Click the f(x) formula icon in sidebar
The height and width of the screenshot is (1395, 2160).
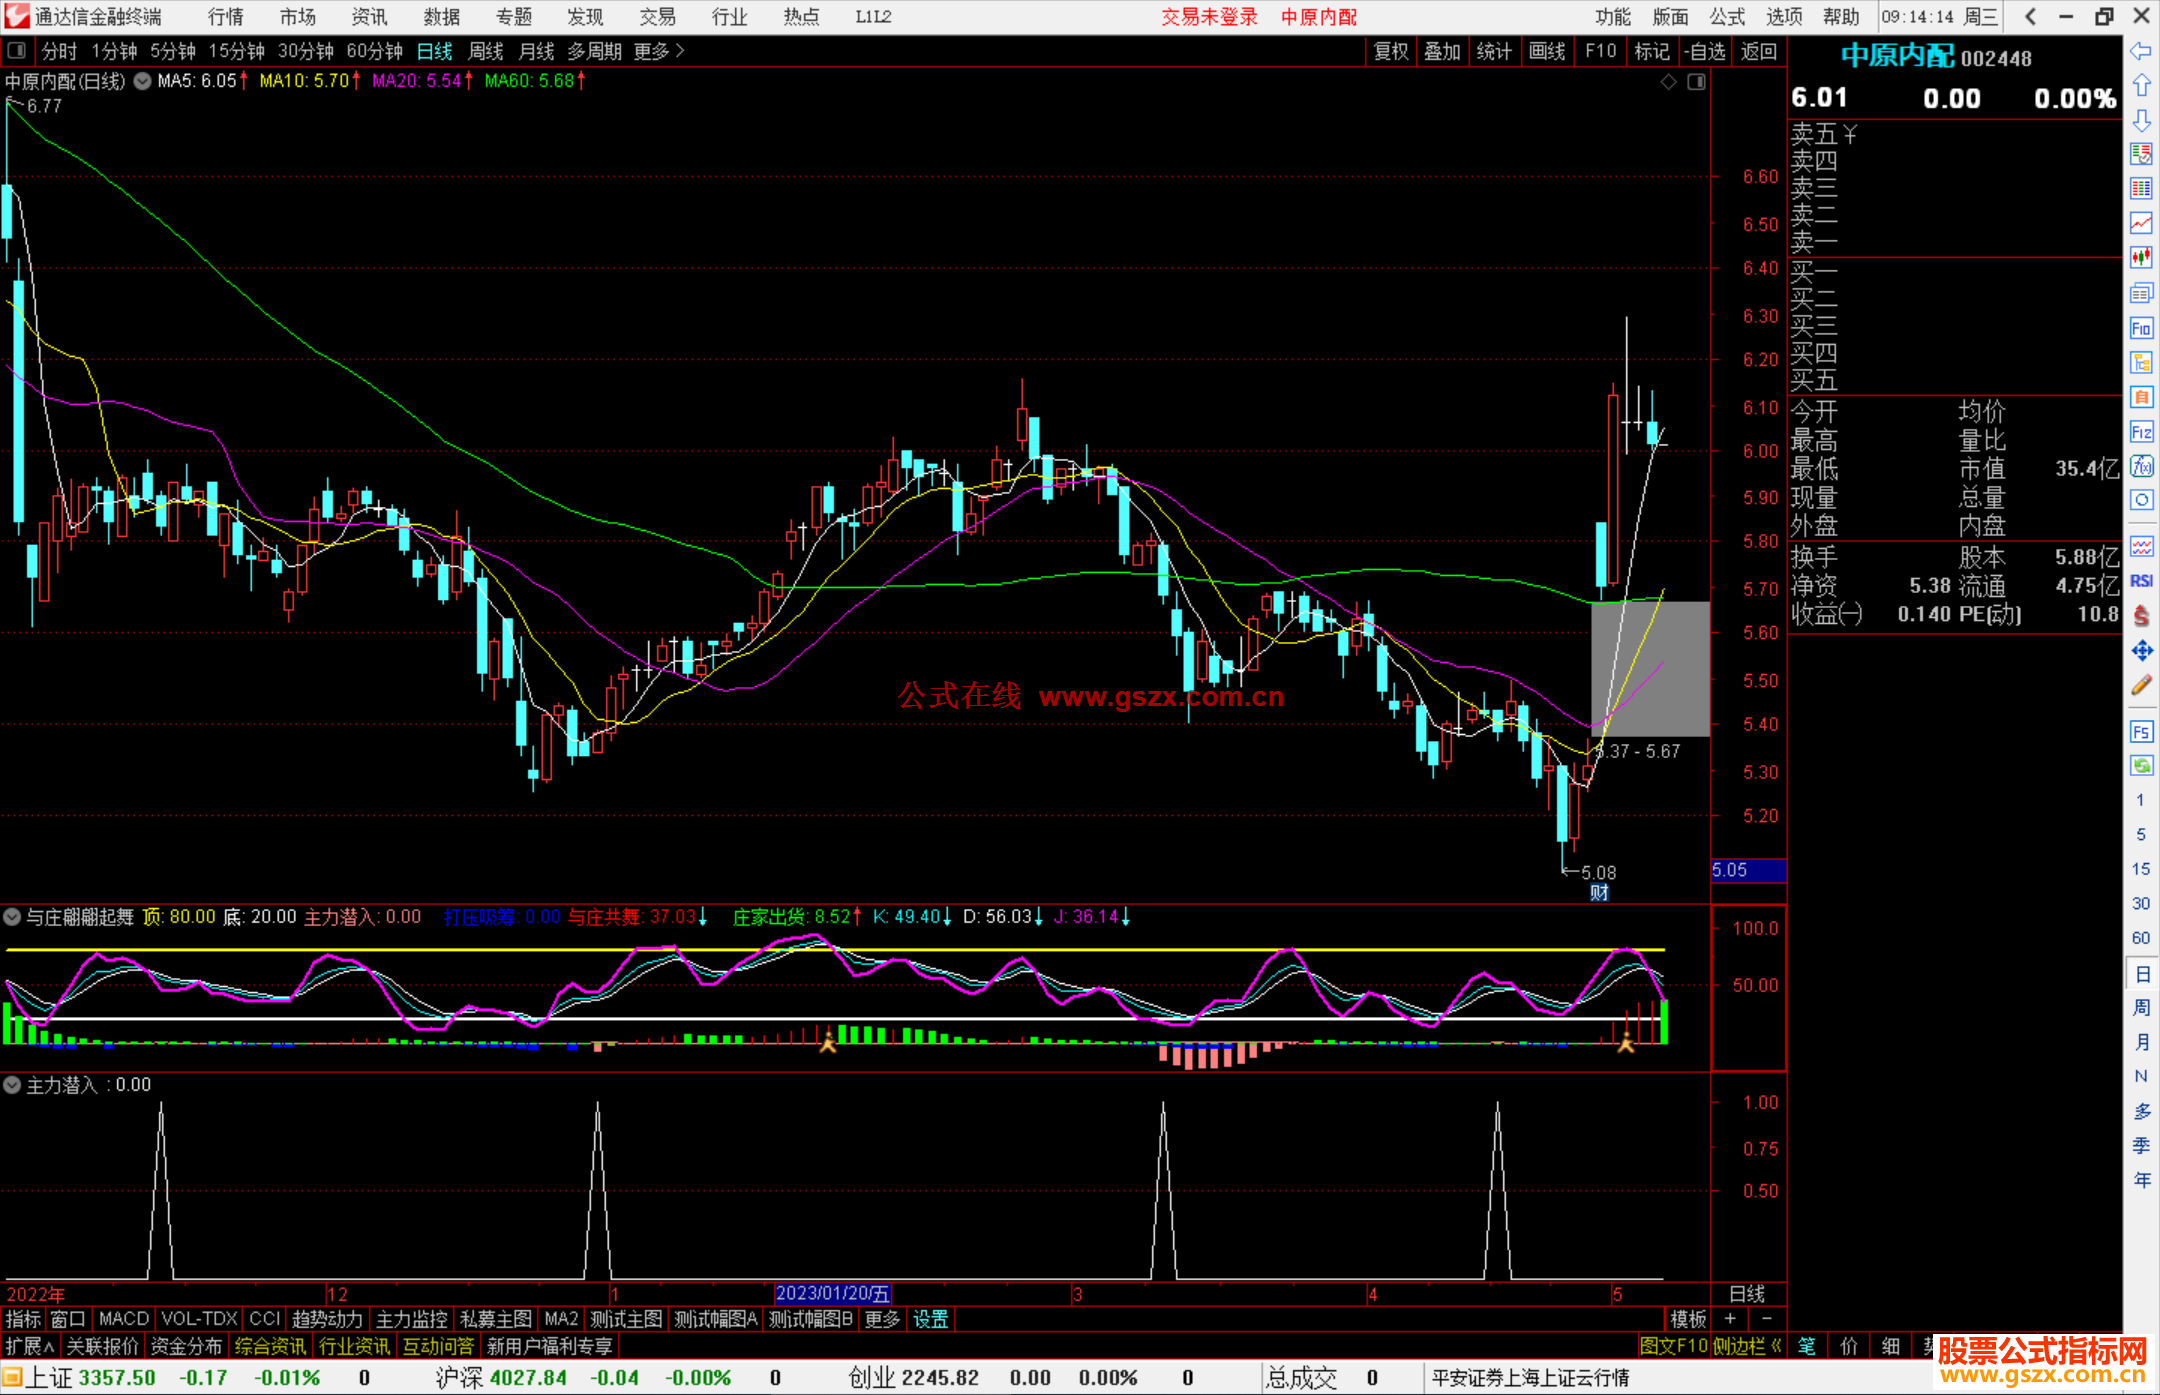2141,466
